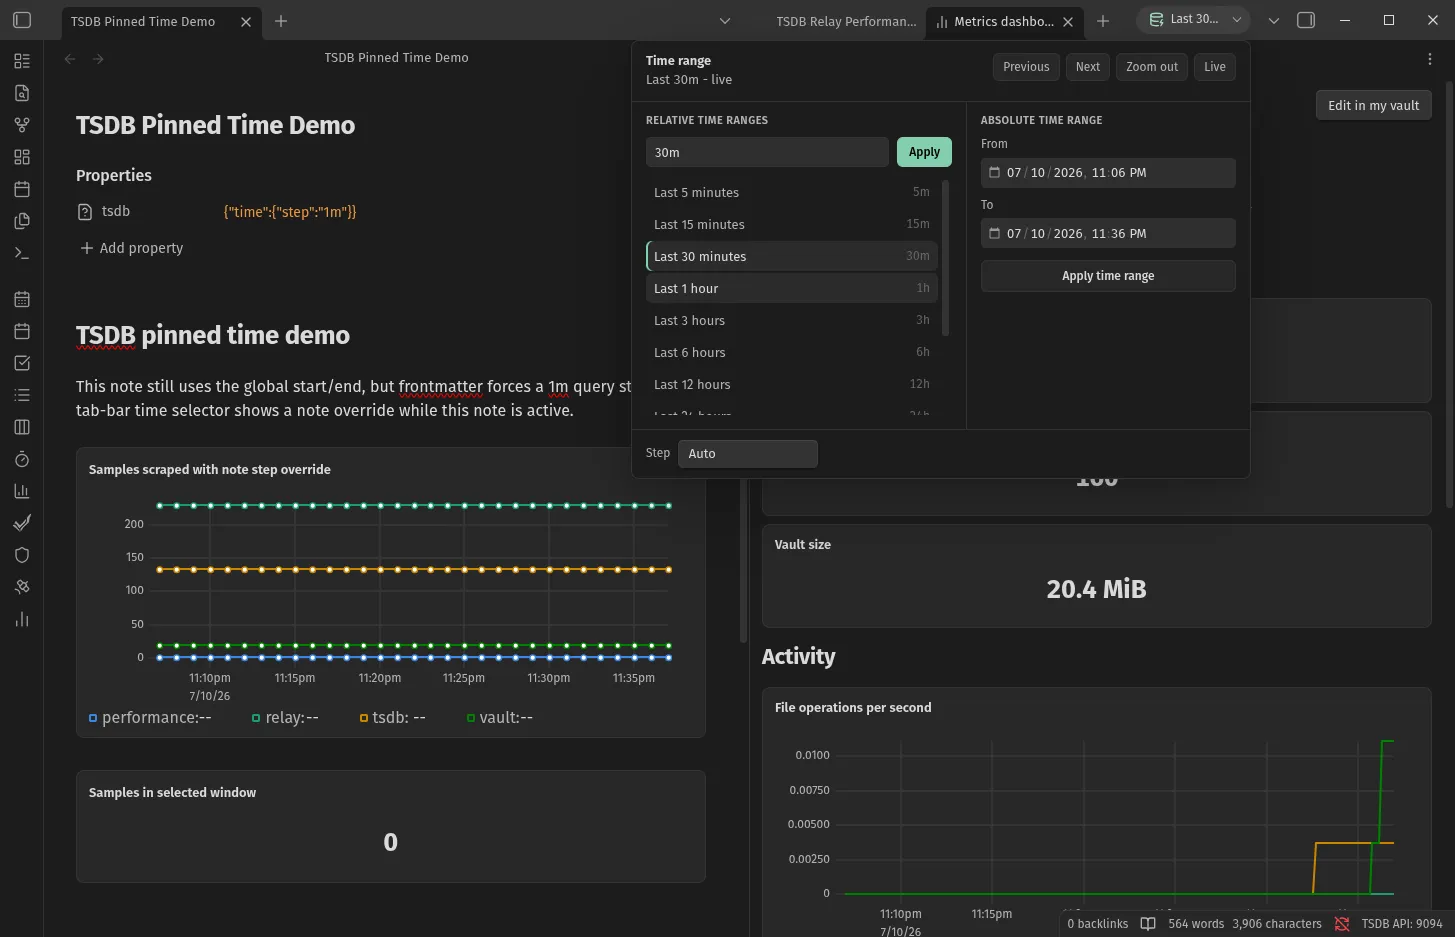Open calendar picker icon in To field

[994, 234]
